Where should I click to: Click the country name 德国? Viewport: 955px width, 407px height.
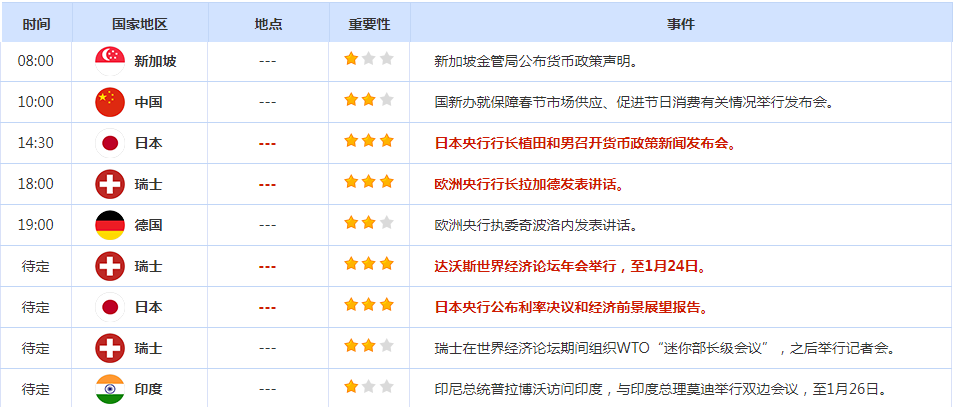149,225
